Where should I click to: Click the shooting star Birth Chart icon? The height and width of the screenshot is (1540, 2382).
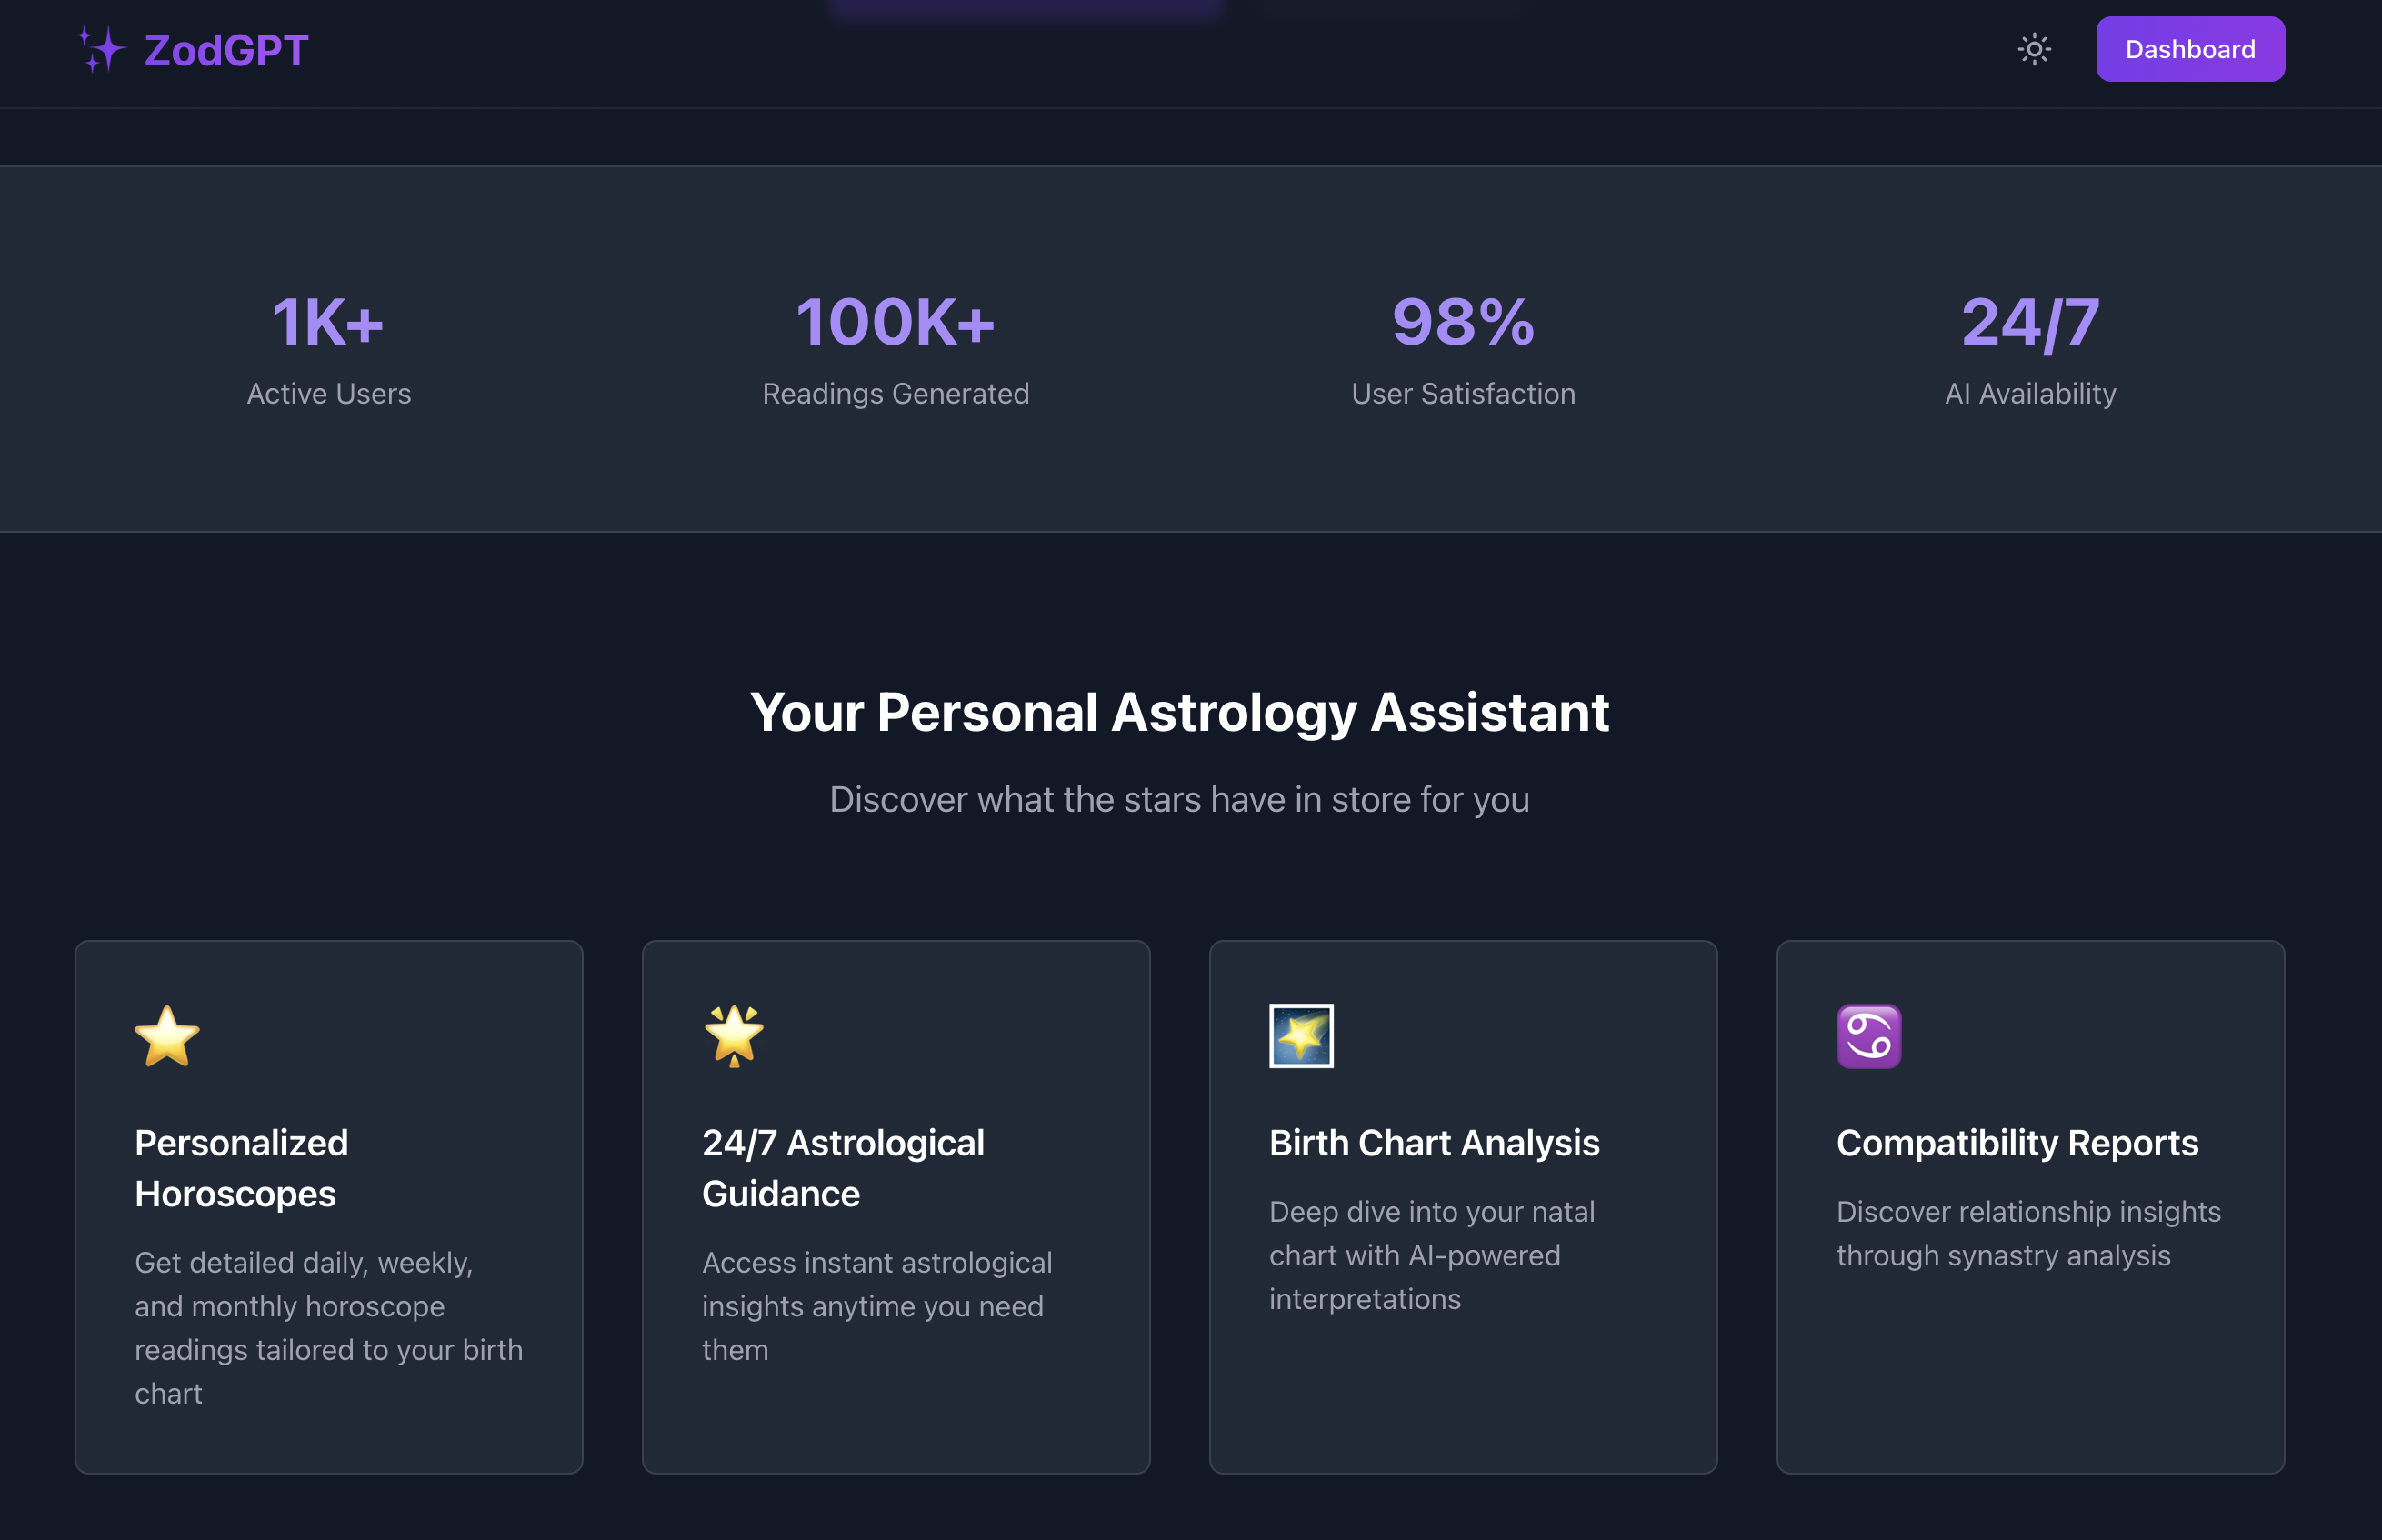tap(1301, 1036)
